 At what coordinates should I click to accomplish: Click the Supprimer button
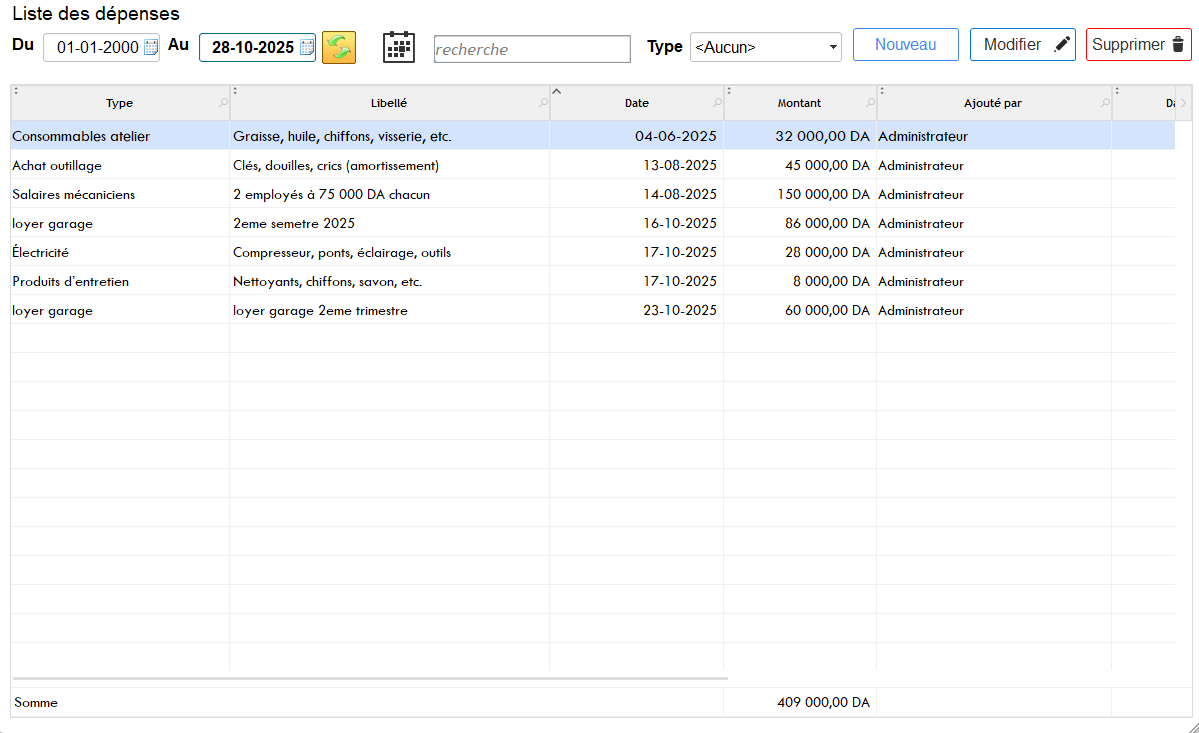tap(1138, 45)
